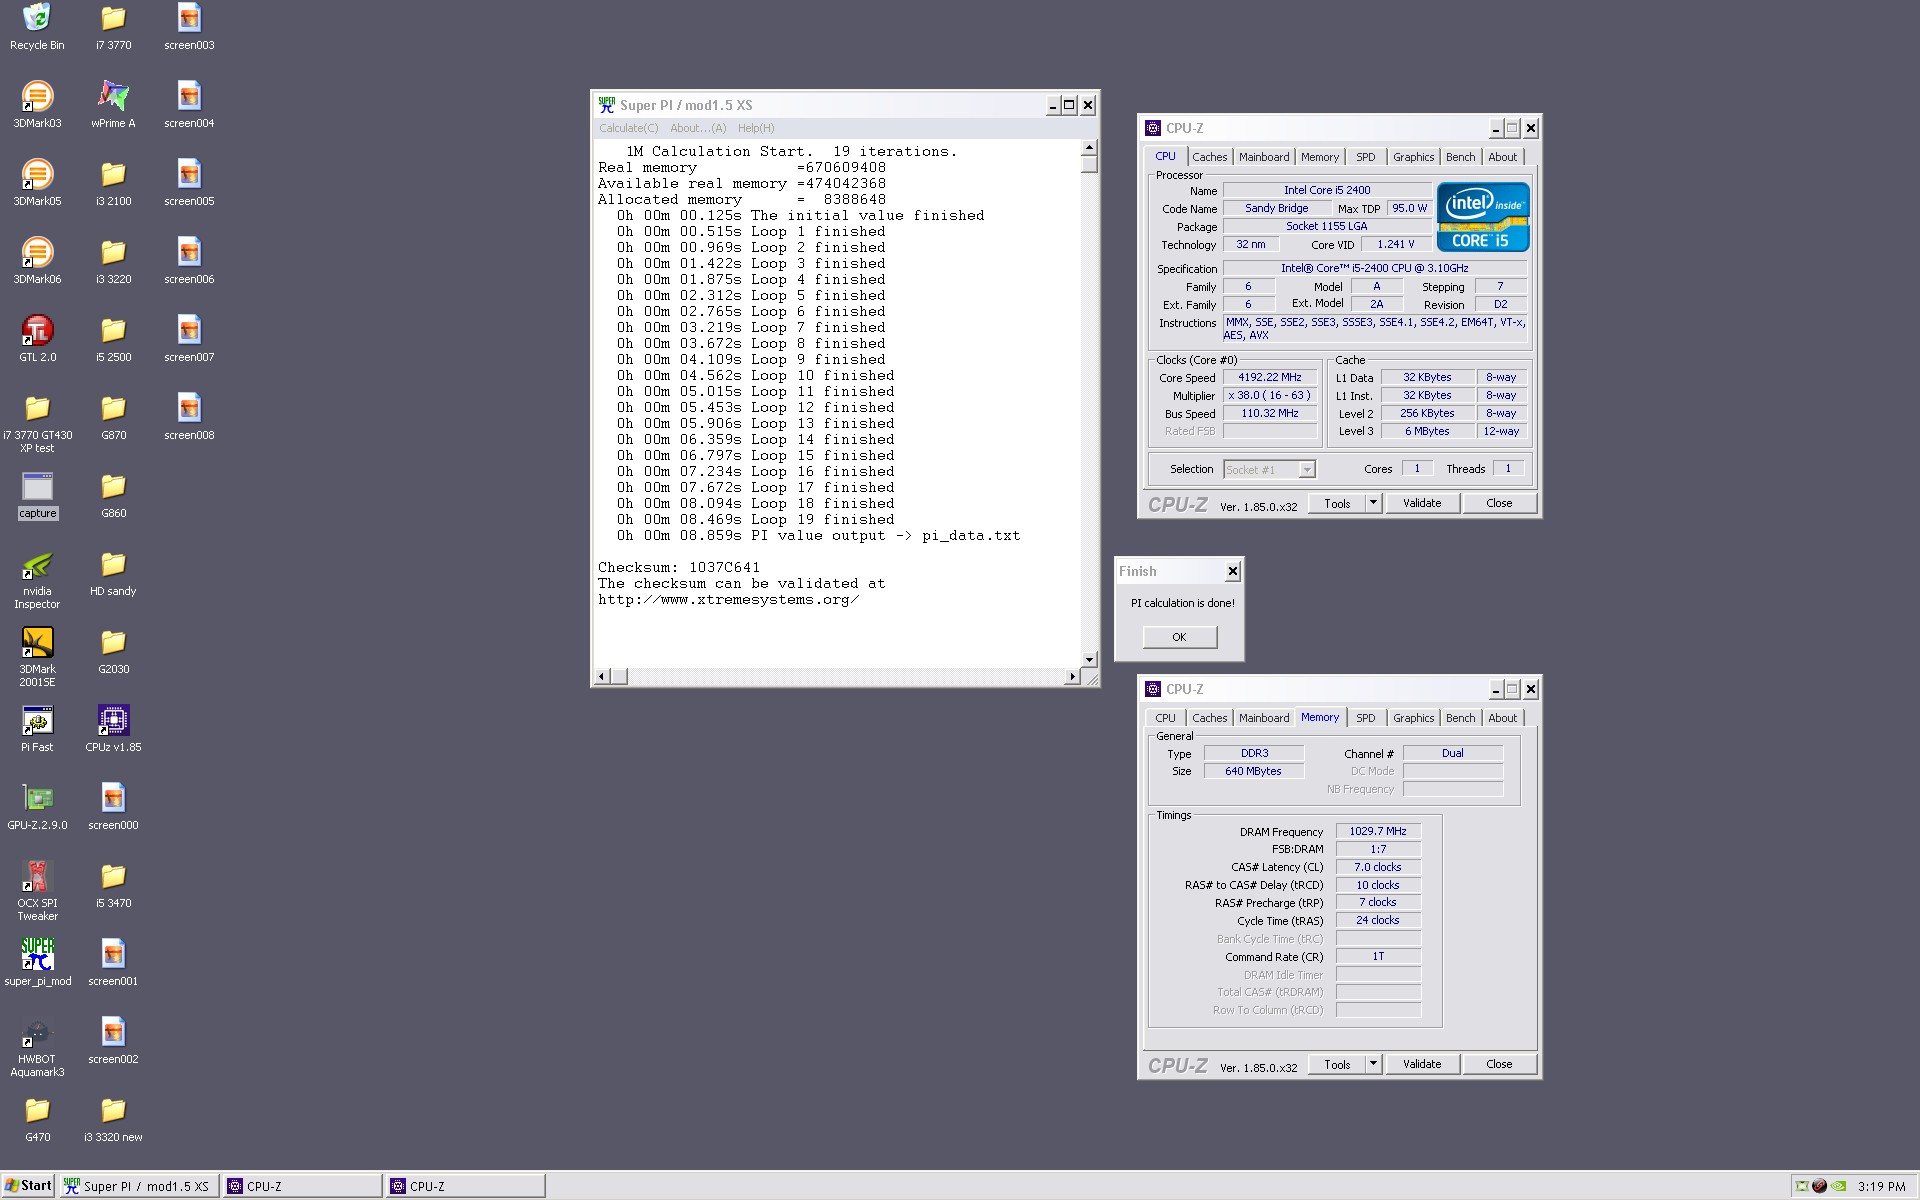Click Super PI vertical scrollbar down arrow
The width and height of the screenshot is (1920, 1200).
point(1089,660)
